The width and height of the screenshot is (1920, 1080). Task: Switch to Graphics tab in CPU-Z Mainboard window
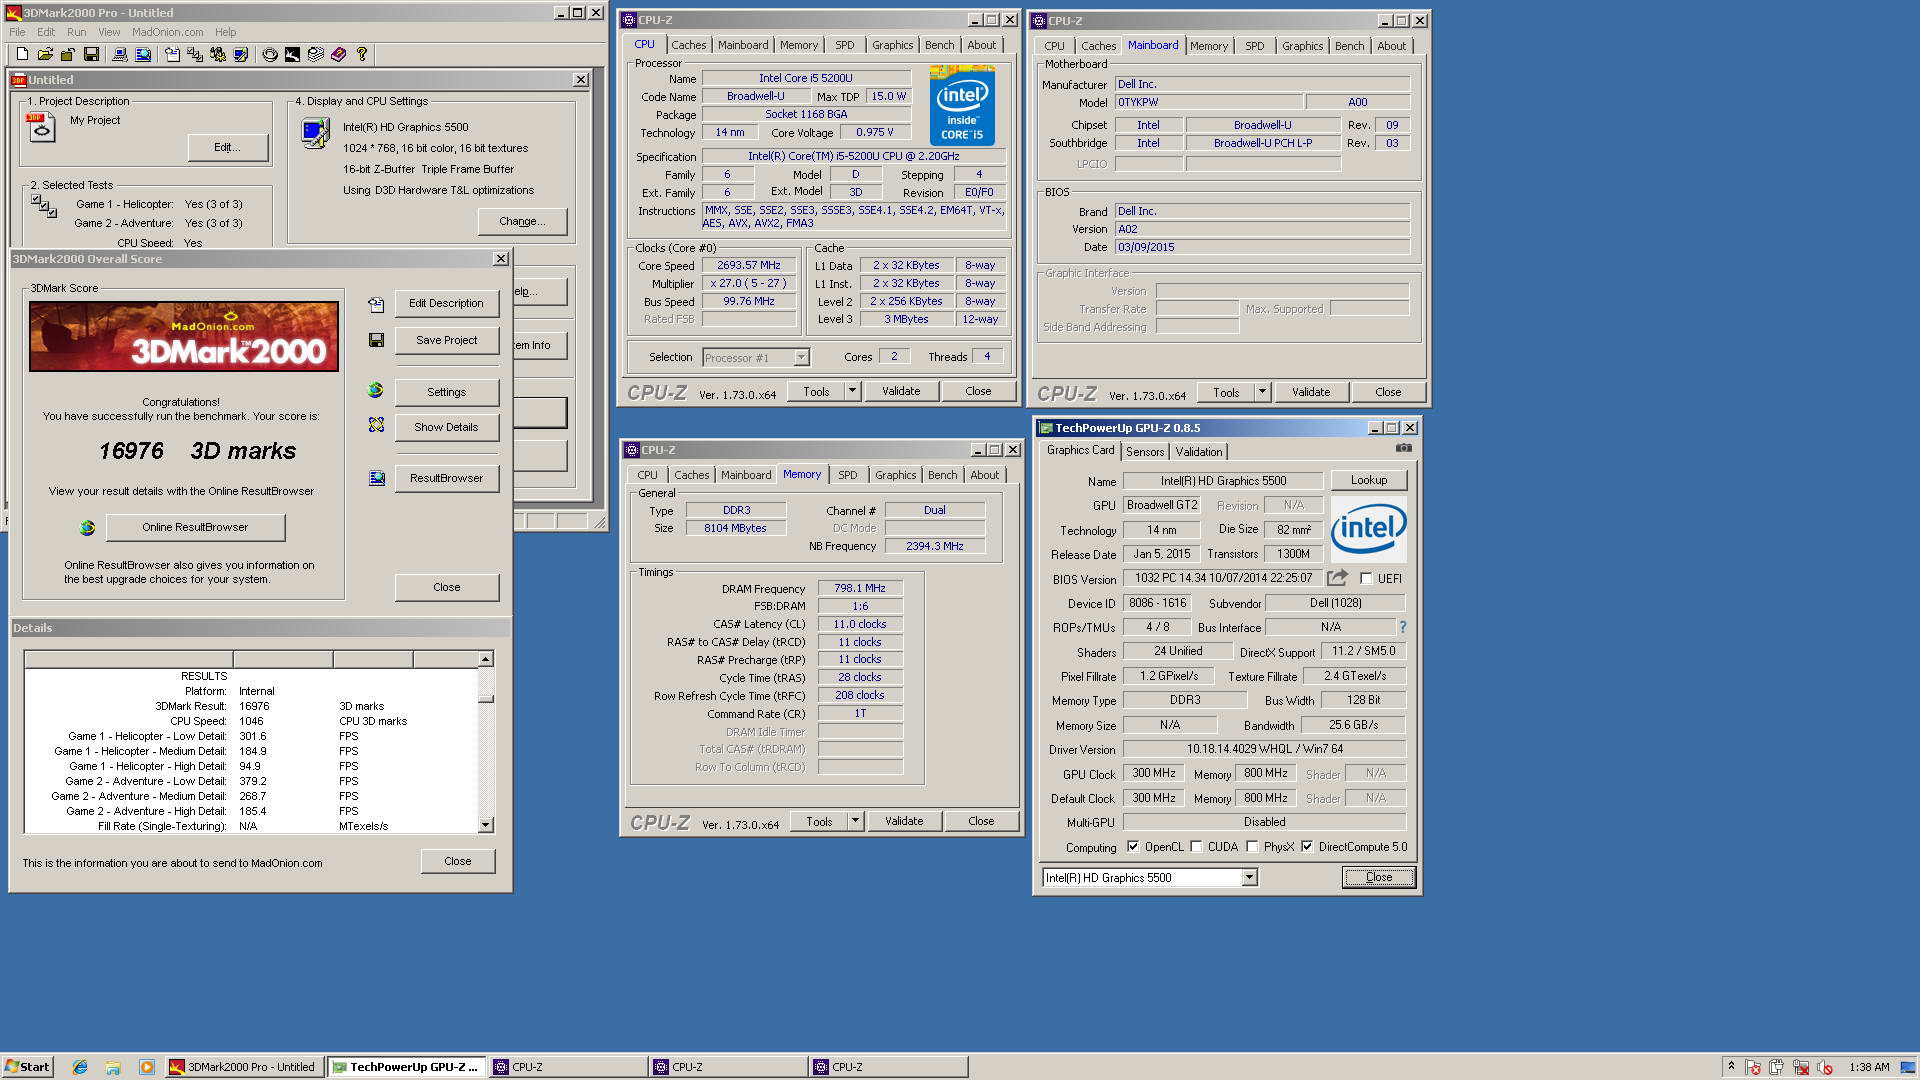(x=1302, y=46)
